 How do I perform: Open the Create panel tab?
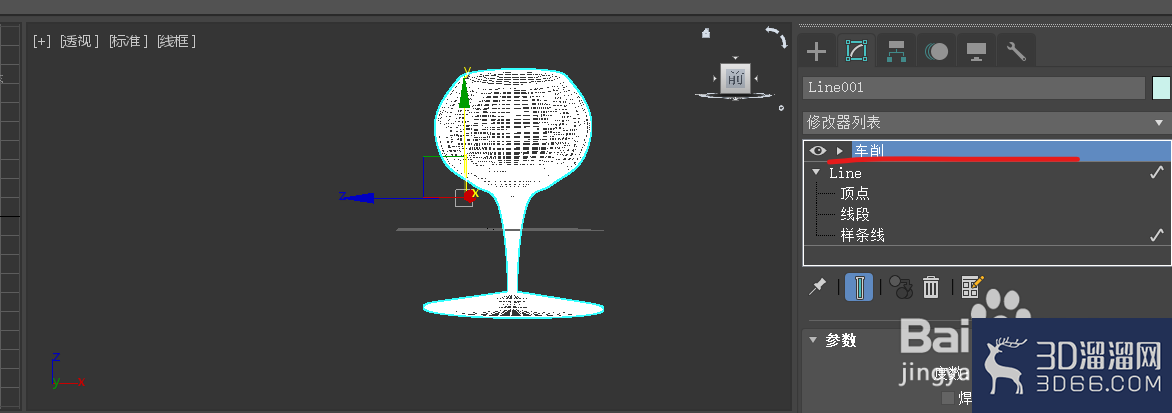[817, 52]
